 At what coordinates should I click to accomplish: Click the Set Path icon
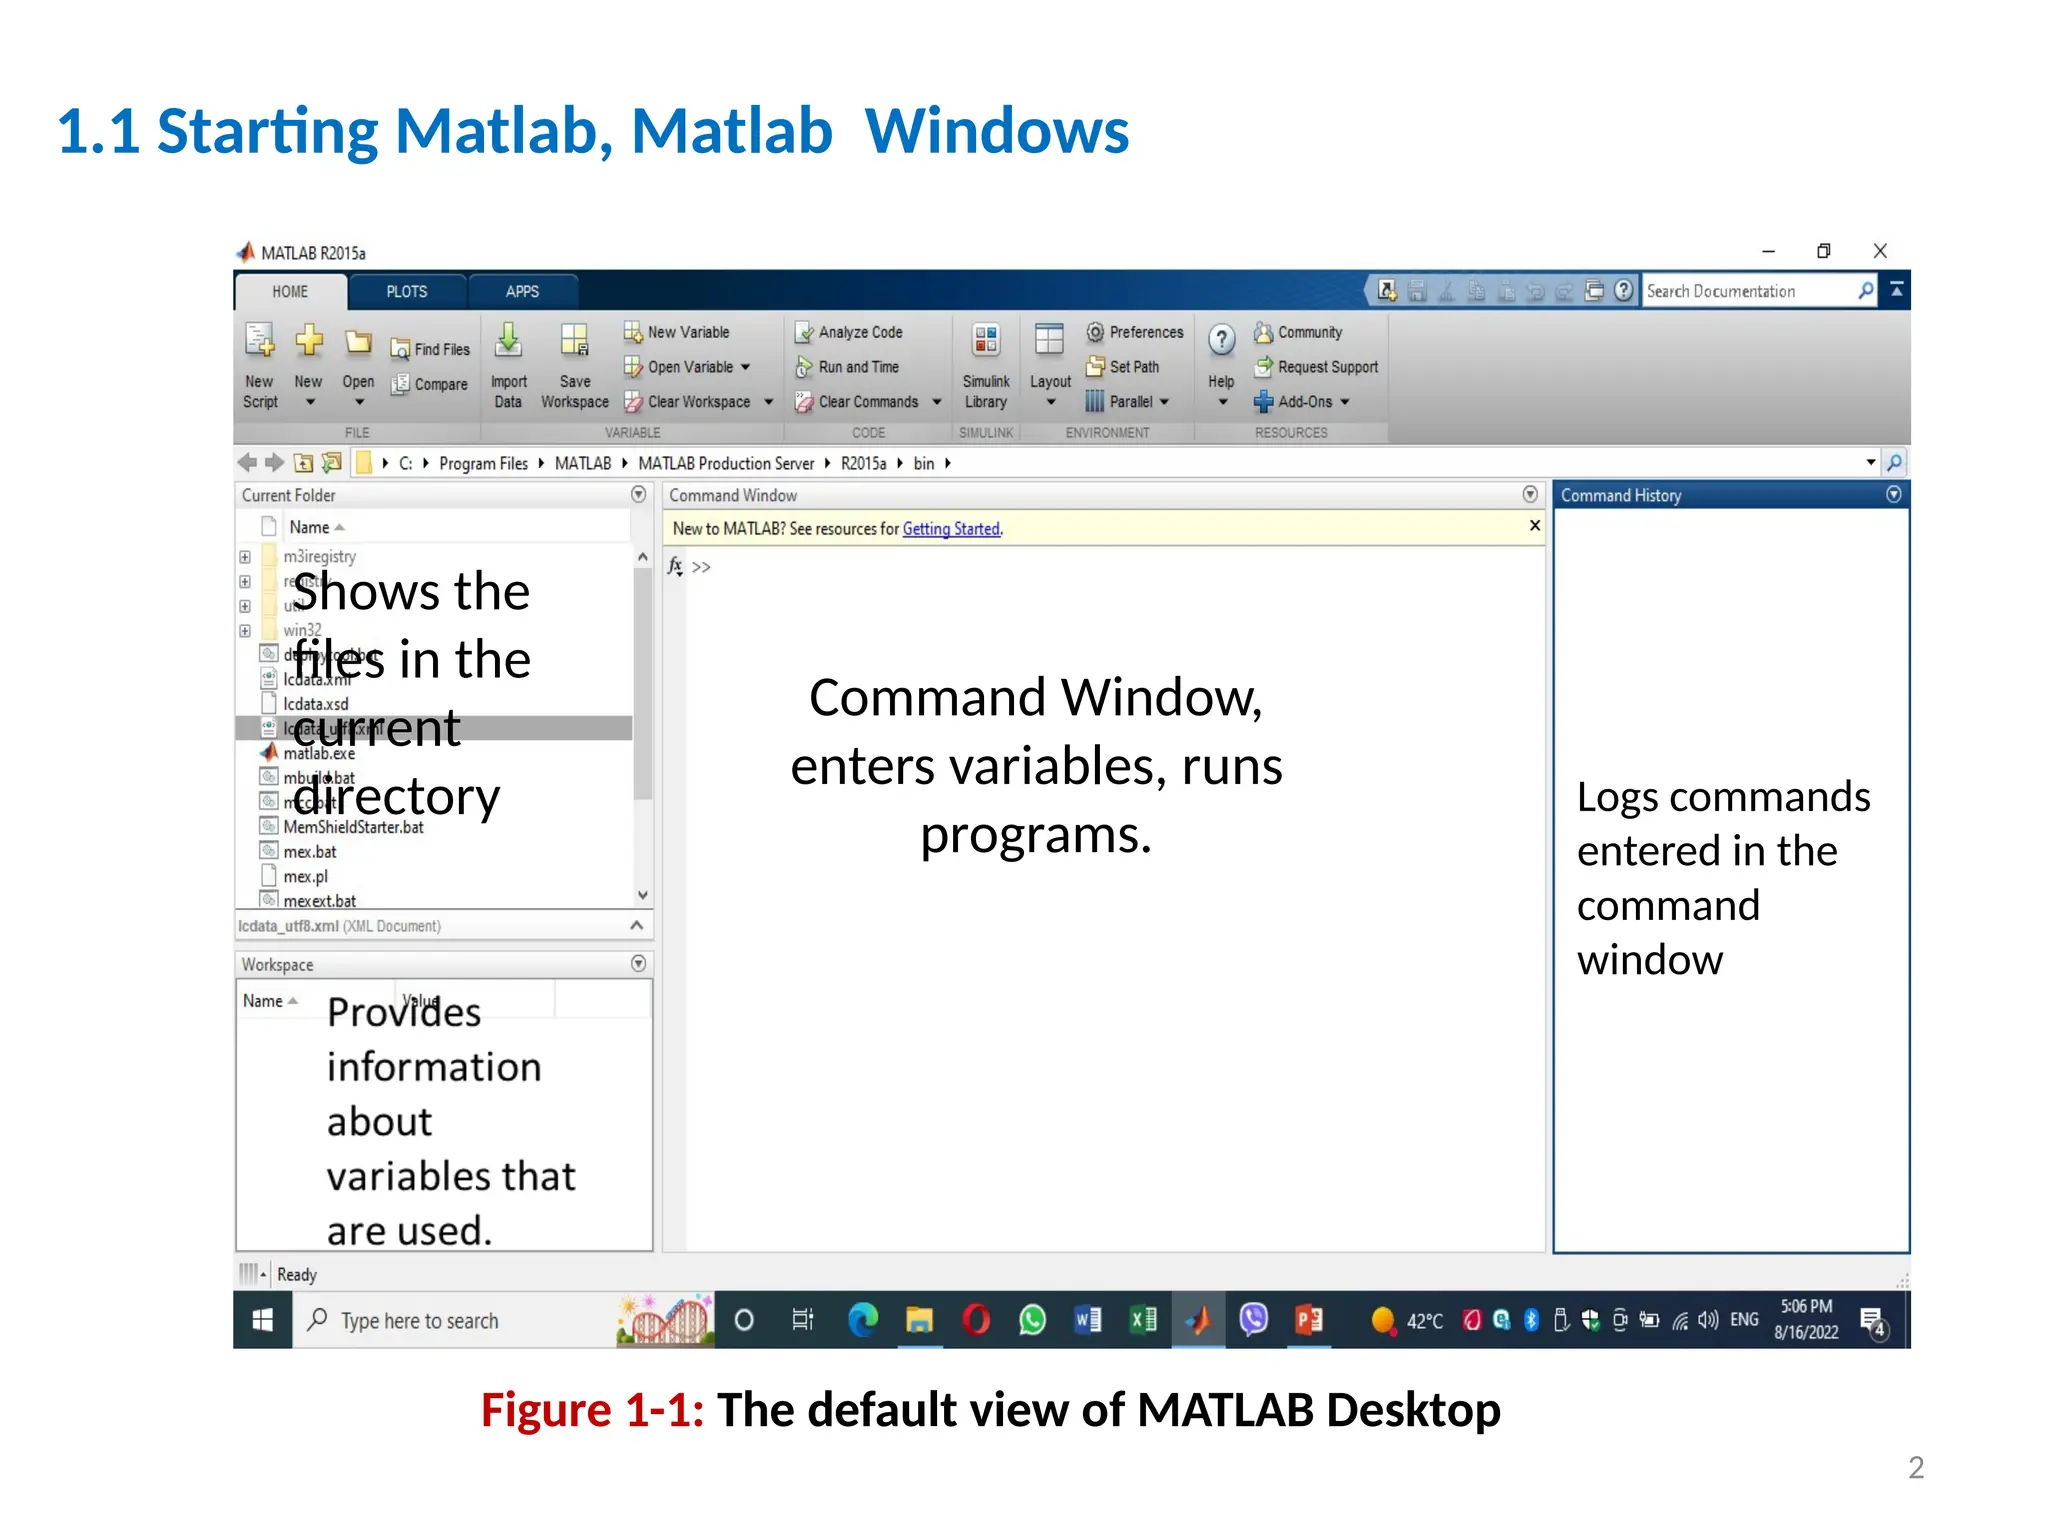pos(1095,367)
